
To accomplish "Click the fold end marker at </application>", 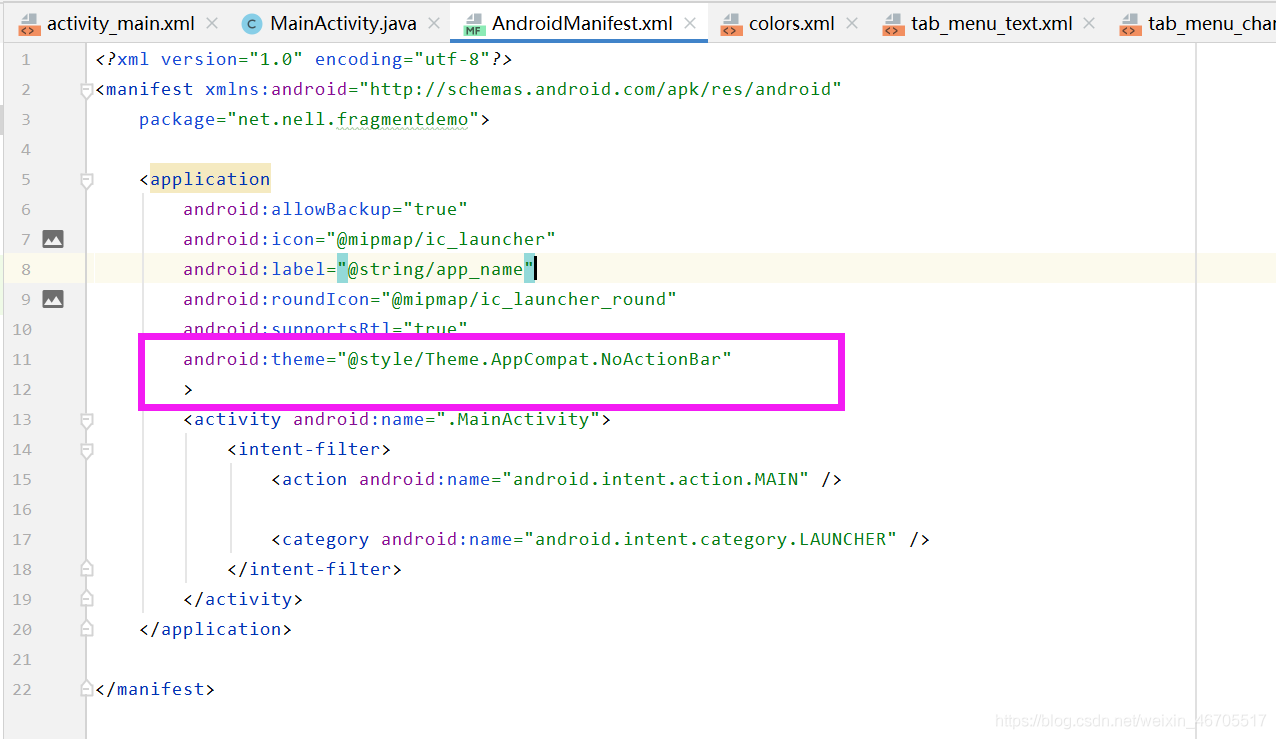I will (x=87, y=629).
